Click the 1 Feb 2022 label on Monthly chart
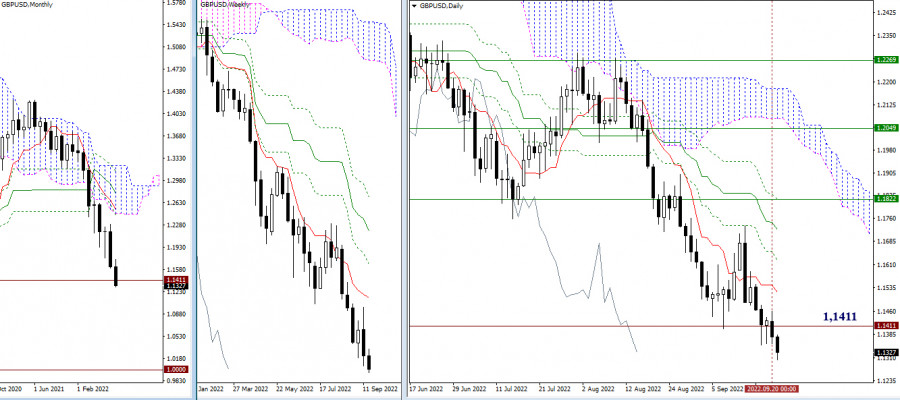The width and height of the screenshot is (900, 400). pos(91,388)
